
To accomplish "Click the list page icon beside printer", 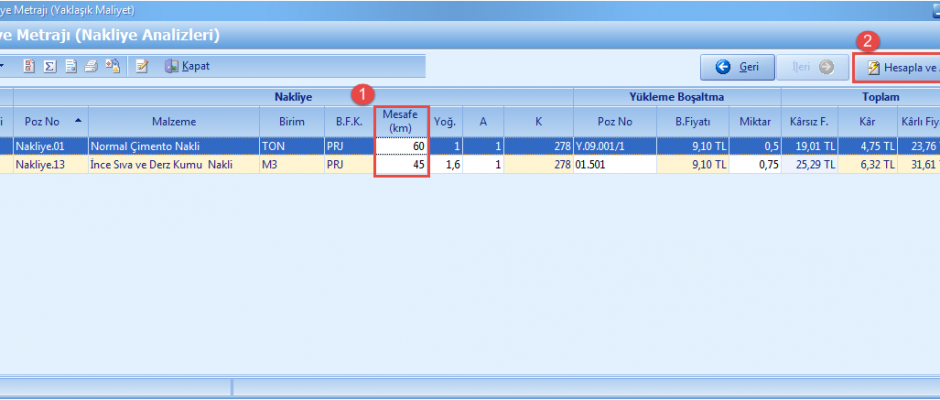I will click(71, 66).
